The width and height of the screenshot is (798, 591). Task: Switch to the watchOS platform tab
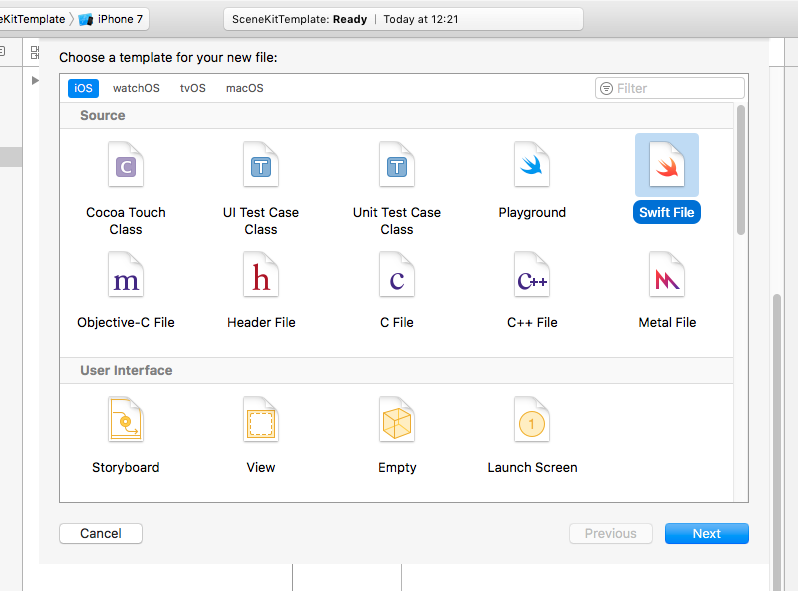(136, 88)
